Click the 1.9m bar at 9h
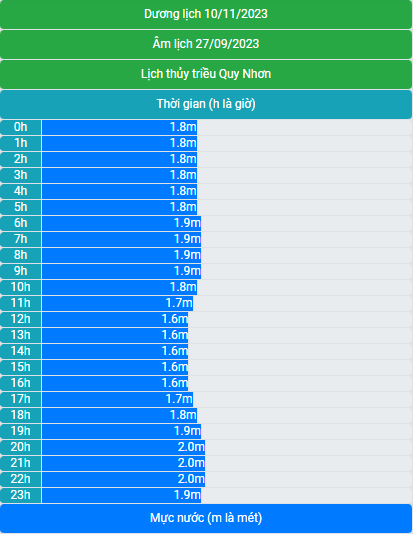 (122, 271)
